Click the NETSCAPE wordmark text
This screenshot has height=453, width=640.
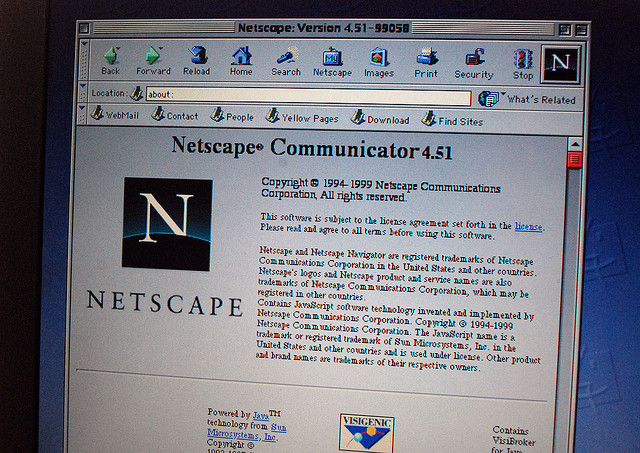click(165, 303)
